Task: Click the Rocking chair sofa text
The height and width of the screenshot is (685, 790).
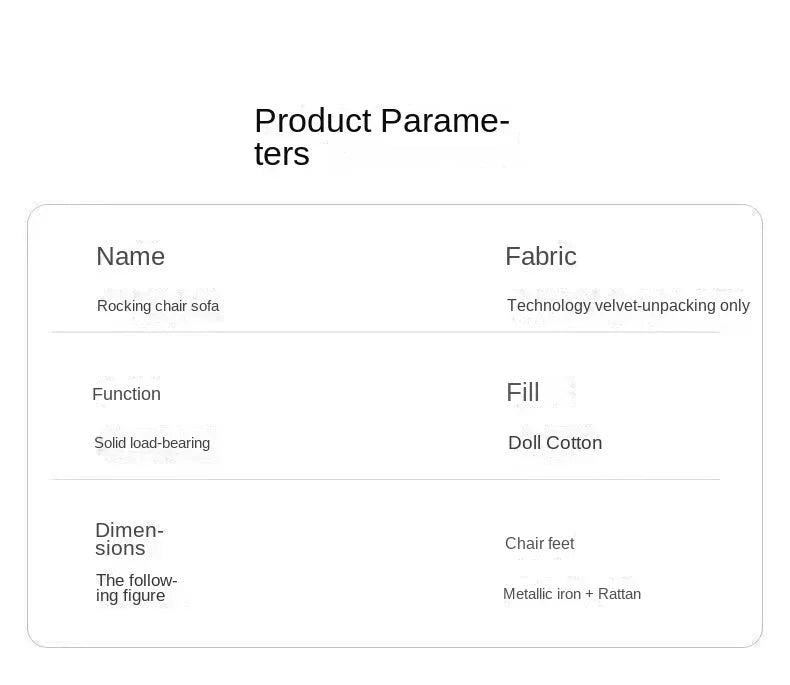Action: [x=158, y=306]
